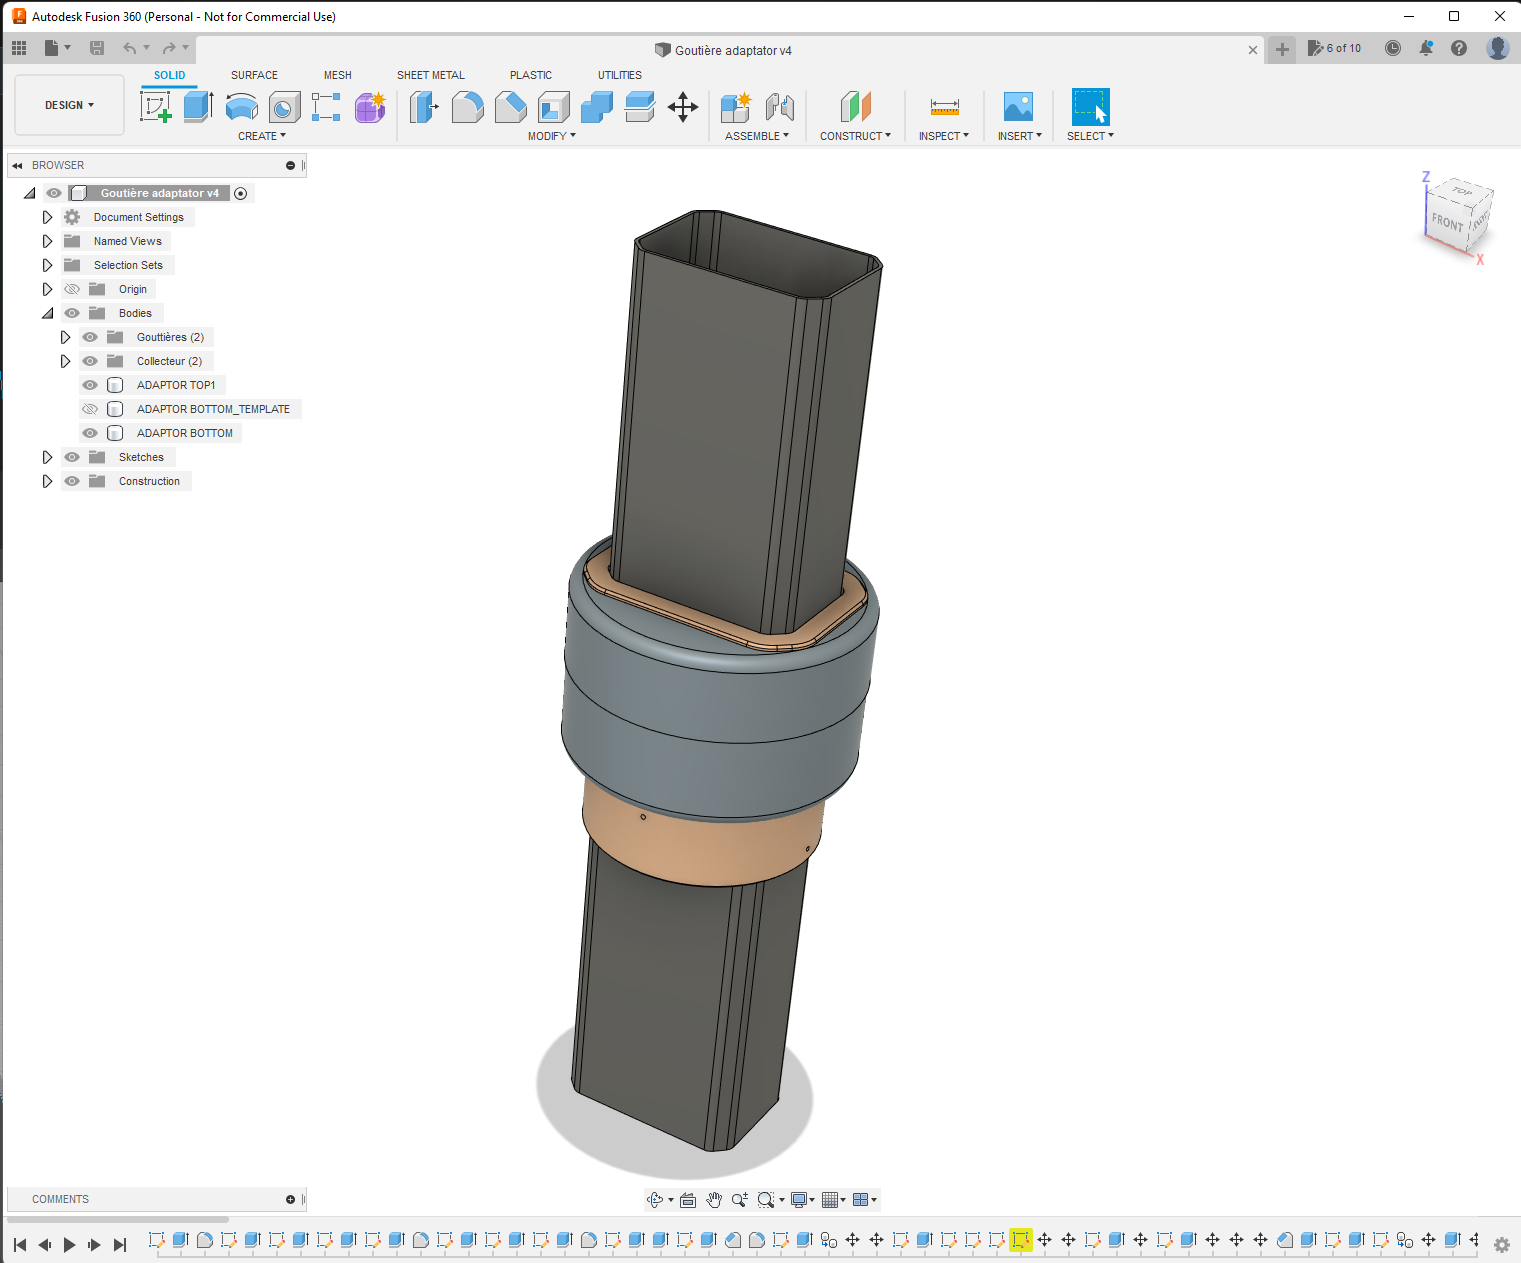Switch to the SURFACE tab

[254, 75]
